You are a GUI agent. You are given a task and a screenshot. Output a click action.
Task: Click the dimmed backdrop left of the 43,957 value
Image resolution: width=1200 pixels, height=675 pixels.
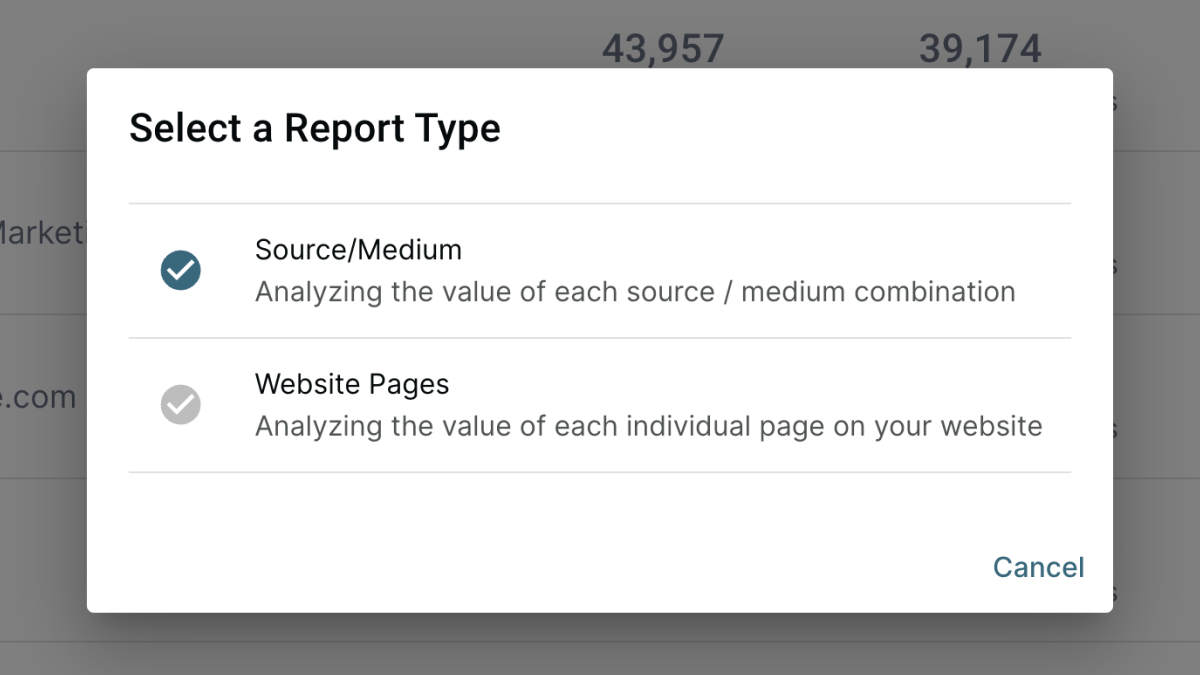300,35
